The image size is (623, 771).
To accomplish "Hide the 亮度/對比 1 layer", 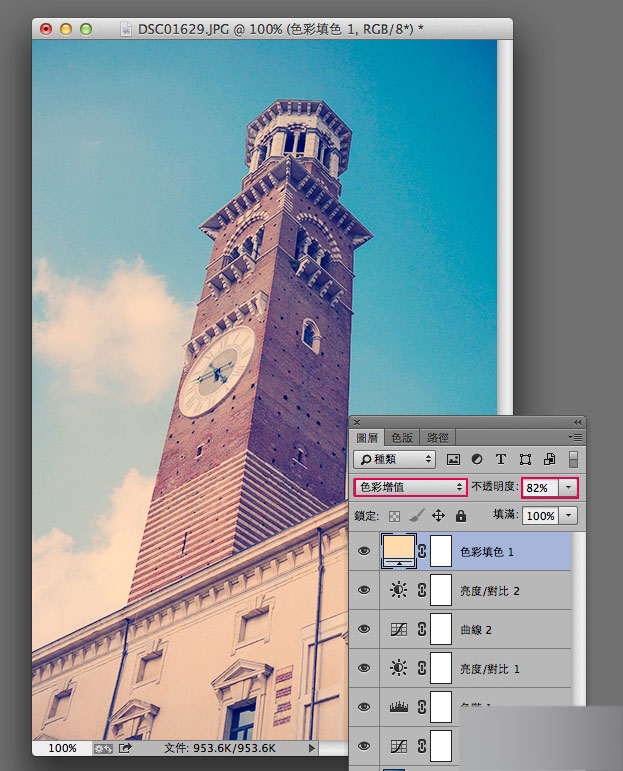I will (x=364, y=668).
